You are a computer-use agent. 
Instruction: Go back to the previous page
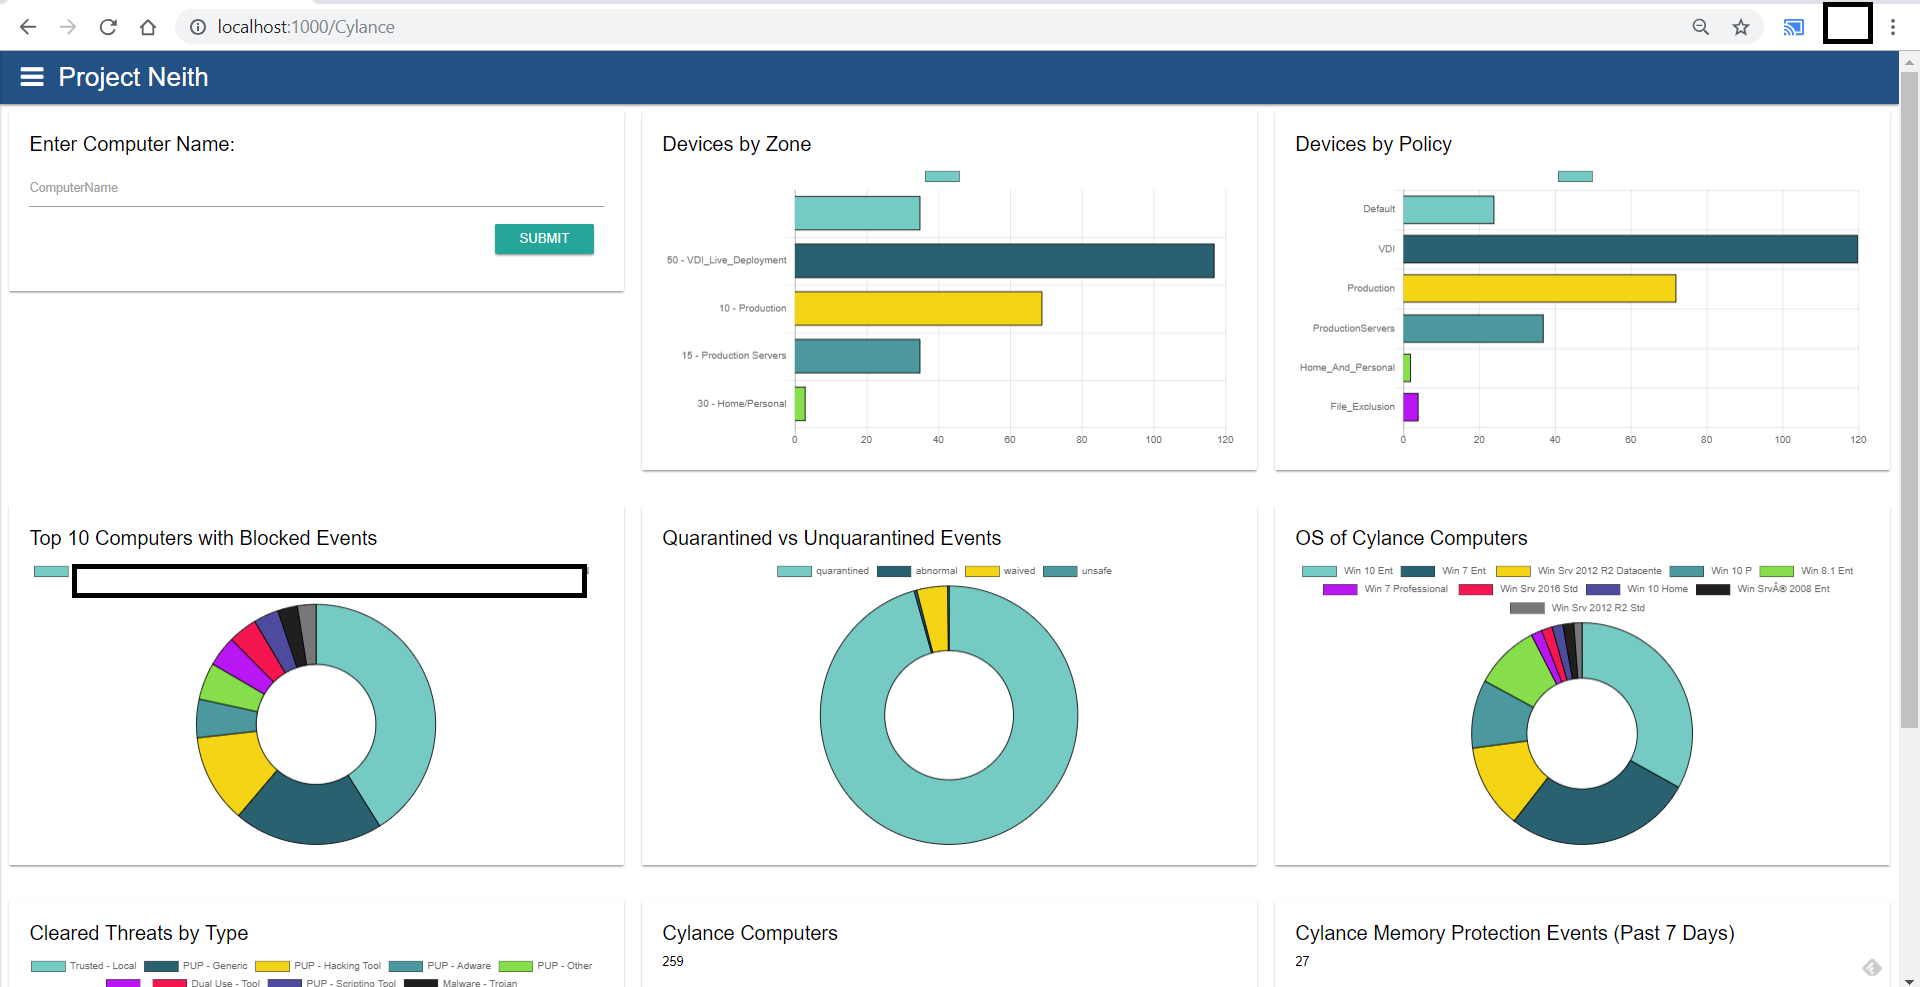28,27
